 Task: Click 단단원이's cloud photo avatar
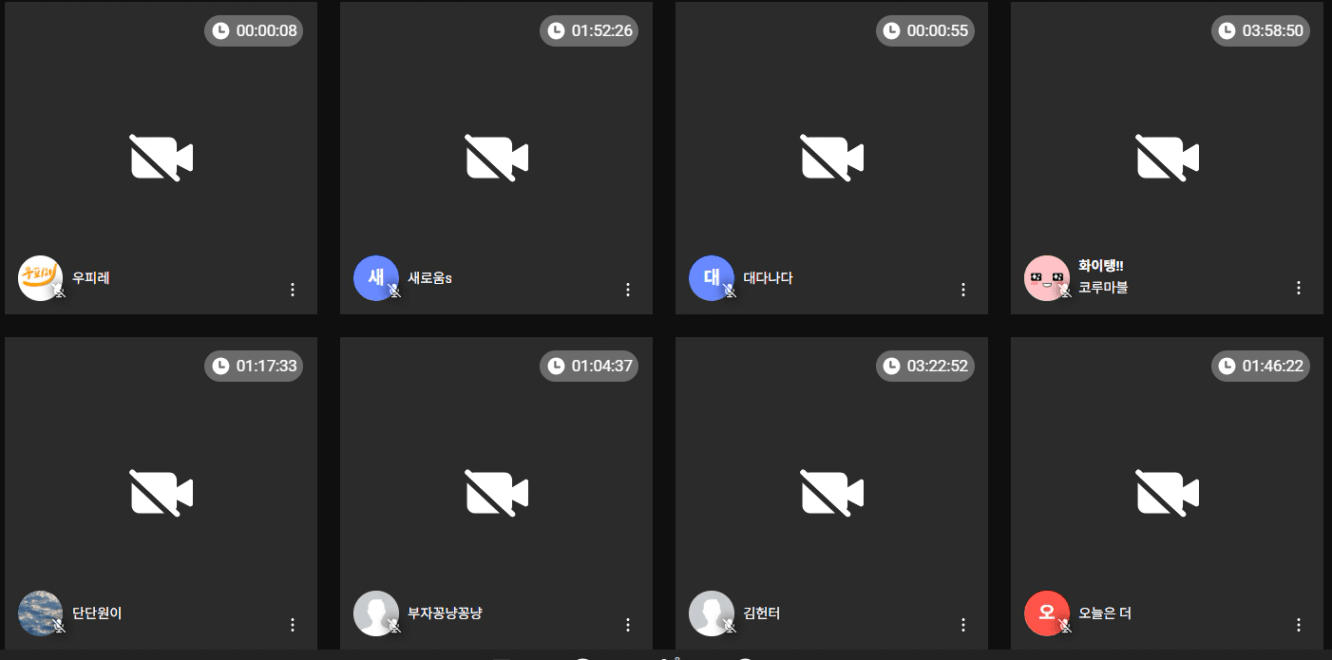pyautogui.click(x=40, y=613)
